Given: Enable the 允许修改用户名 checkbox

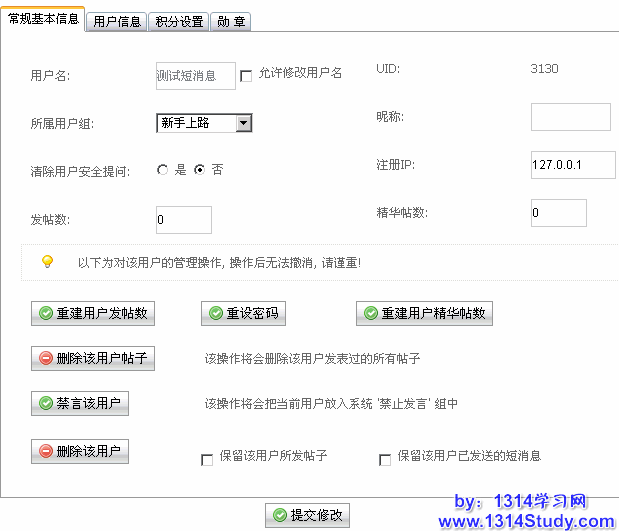Looking at the screenshot, I should [246, 75].
